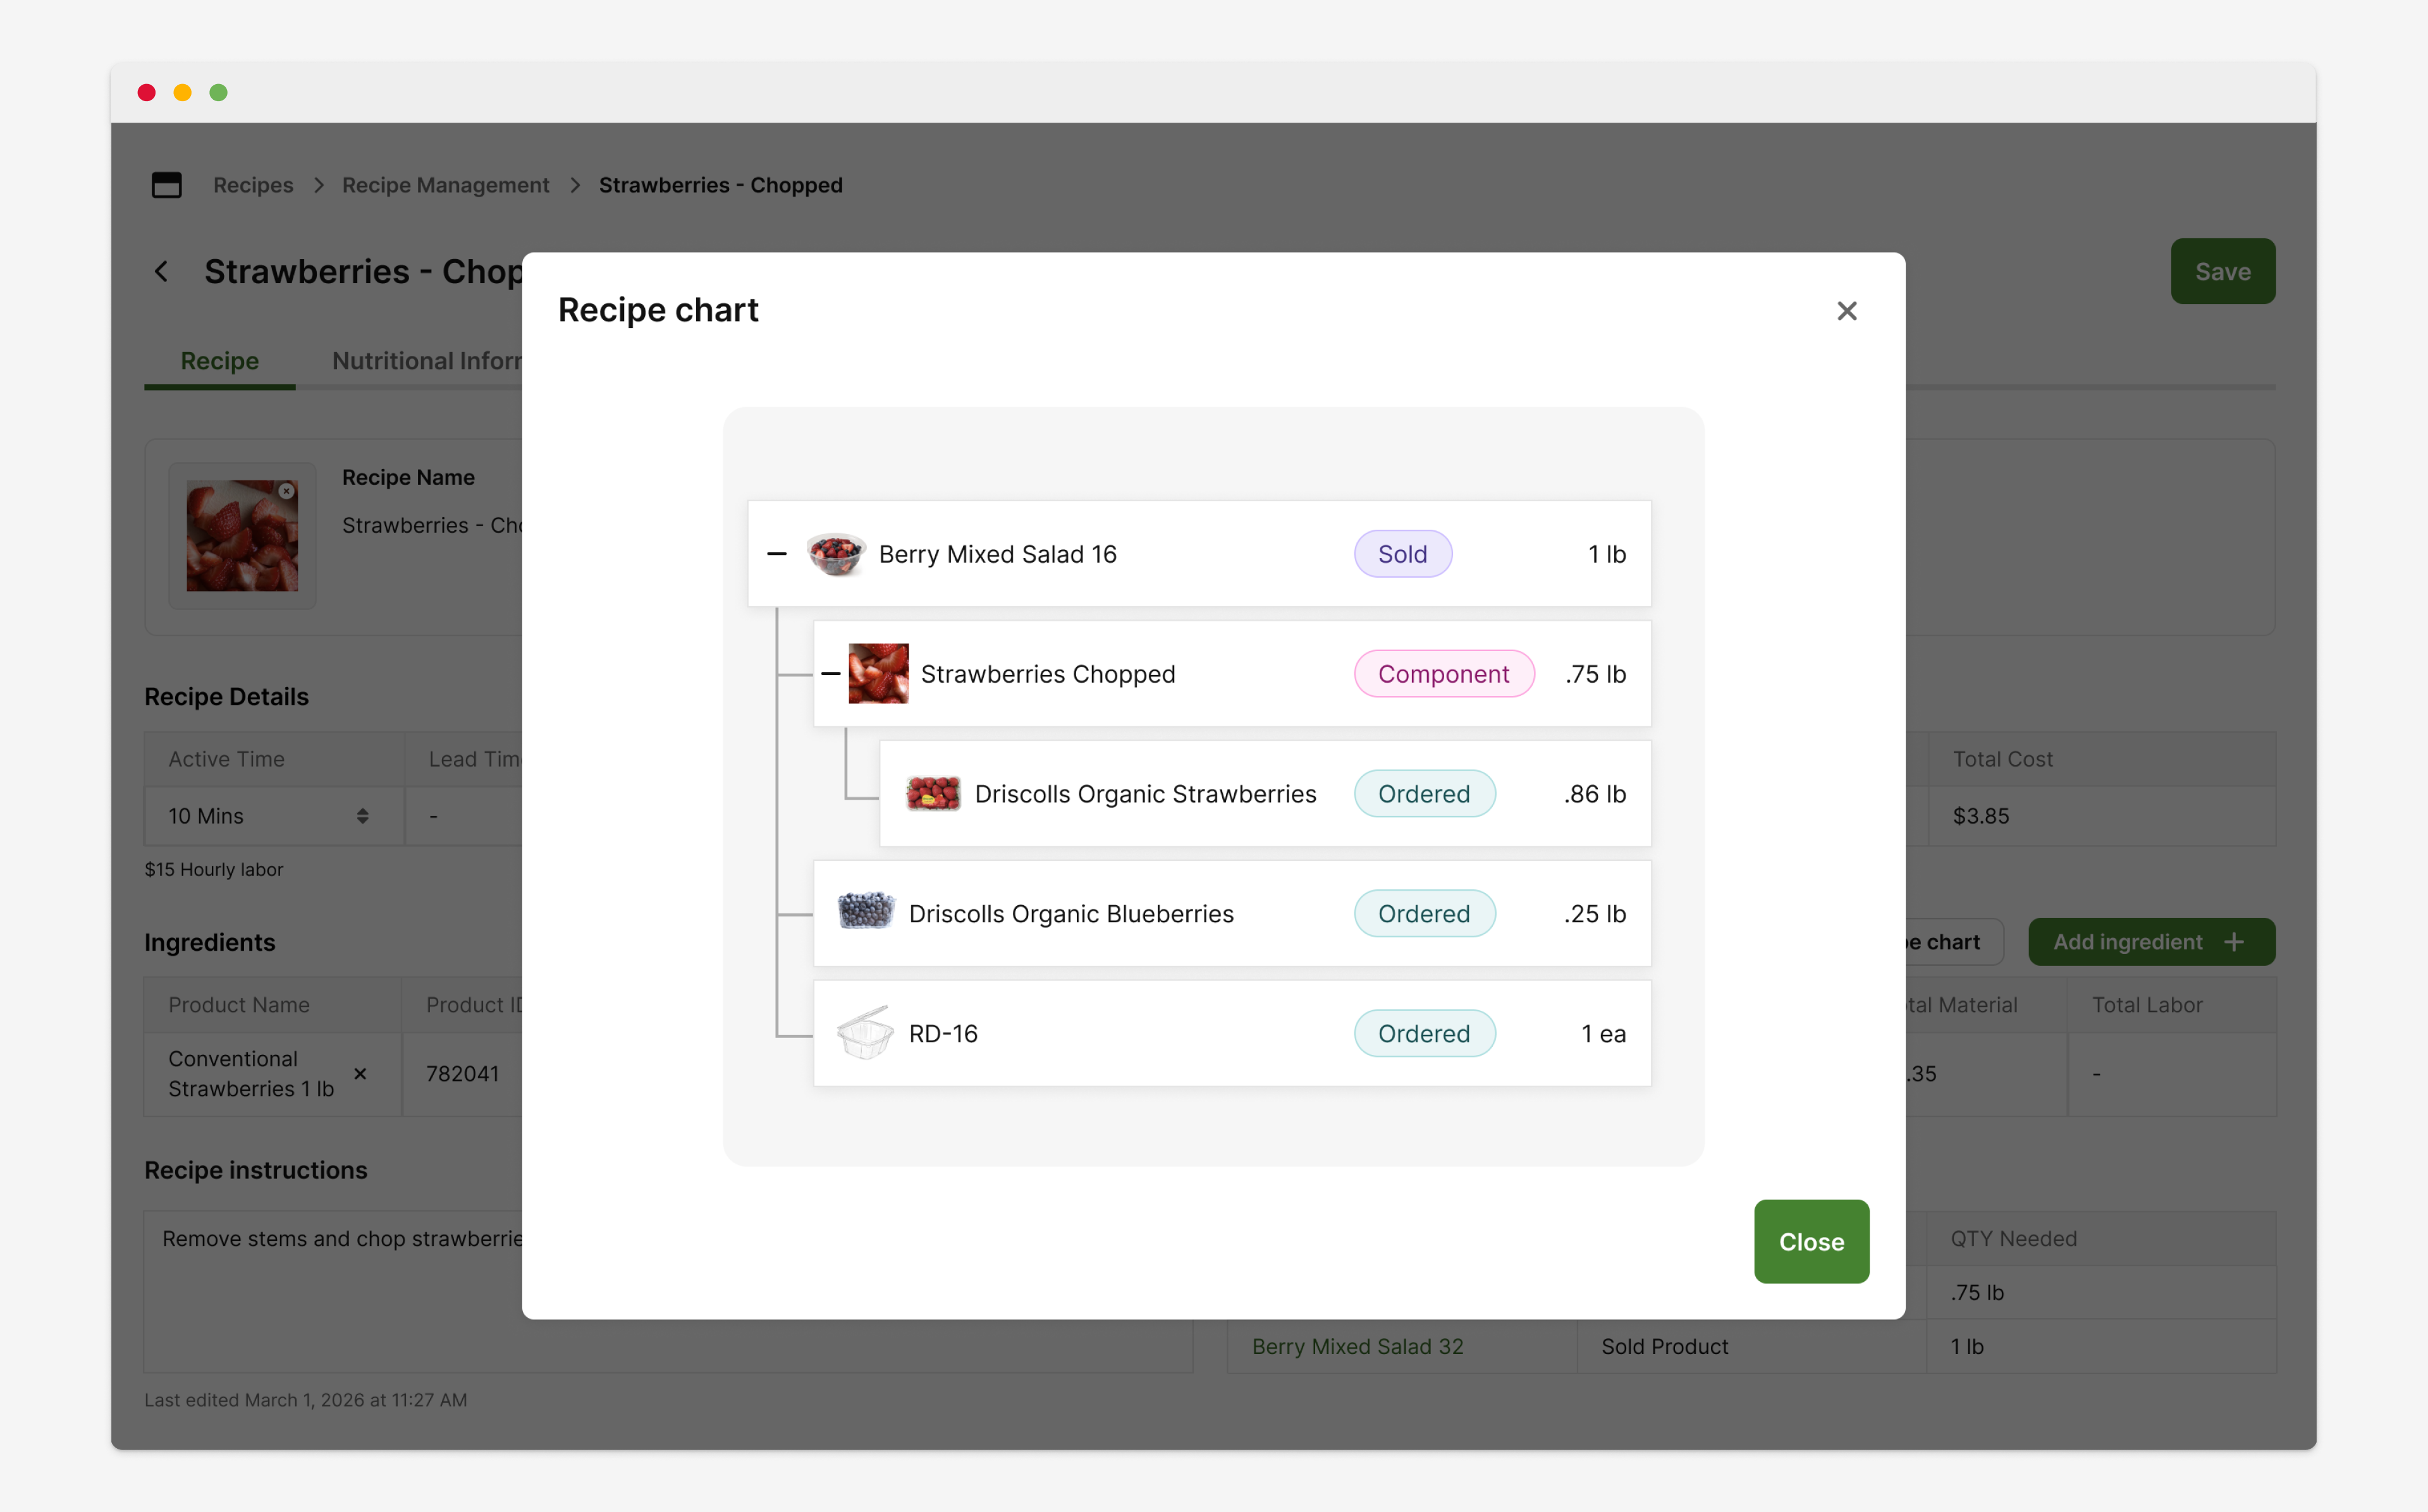Open the 10 Mins Active Time stepper
This screenshot has height=1512, width=2428.
(x=362, y=816)
